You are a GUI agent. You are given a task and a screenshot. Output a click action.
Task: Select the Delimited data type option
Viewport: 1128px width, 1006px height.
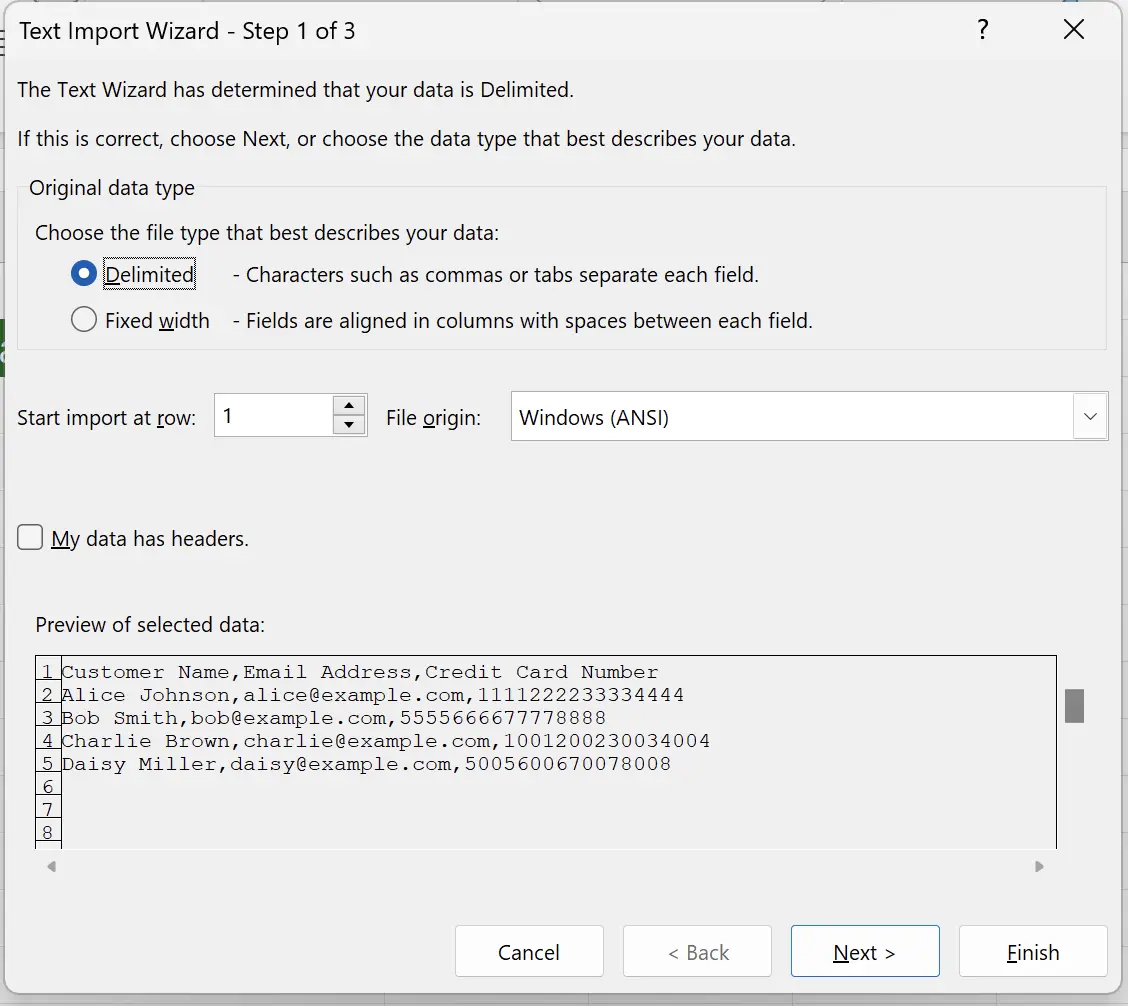(83, 272)
